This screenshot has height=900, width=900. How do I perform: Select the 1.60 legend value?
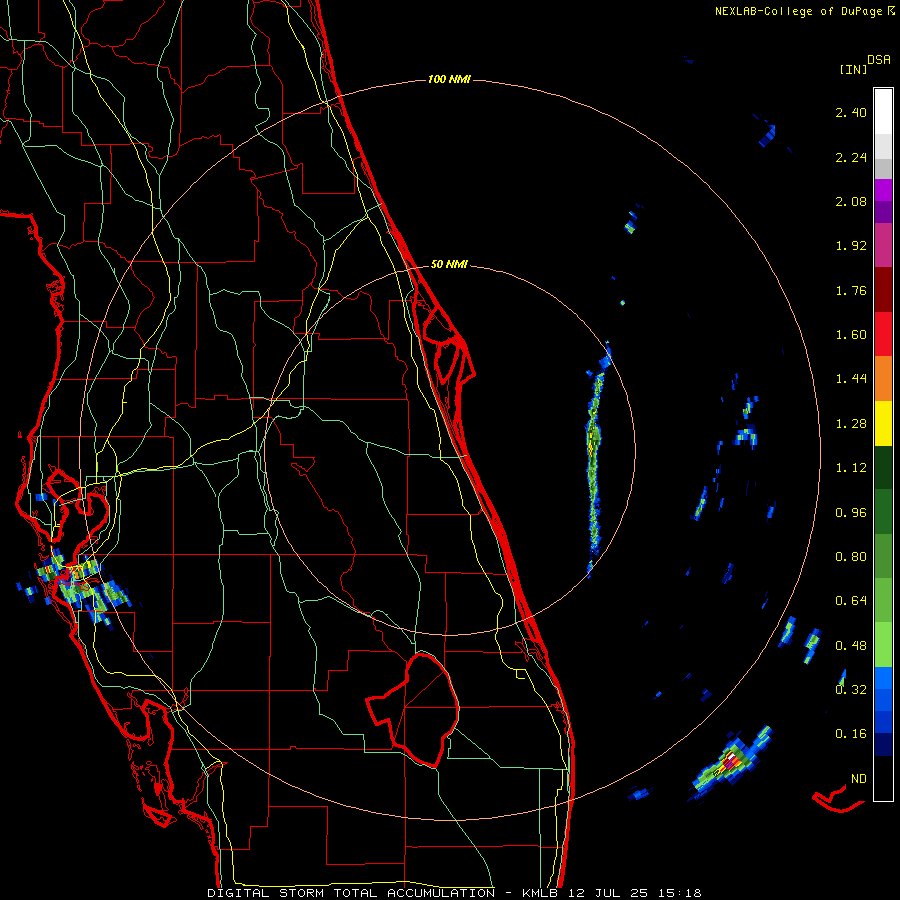851,335
